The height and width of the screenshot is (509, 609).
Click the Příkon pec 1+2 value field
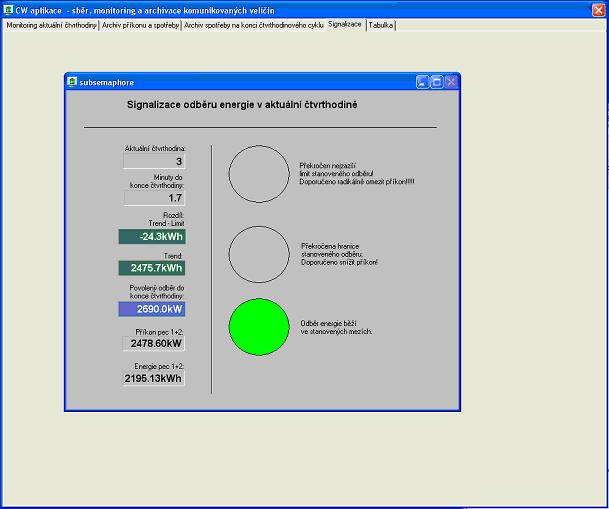pos(154,343)
